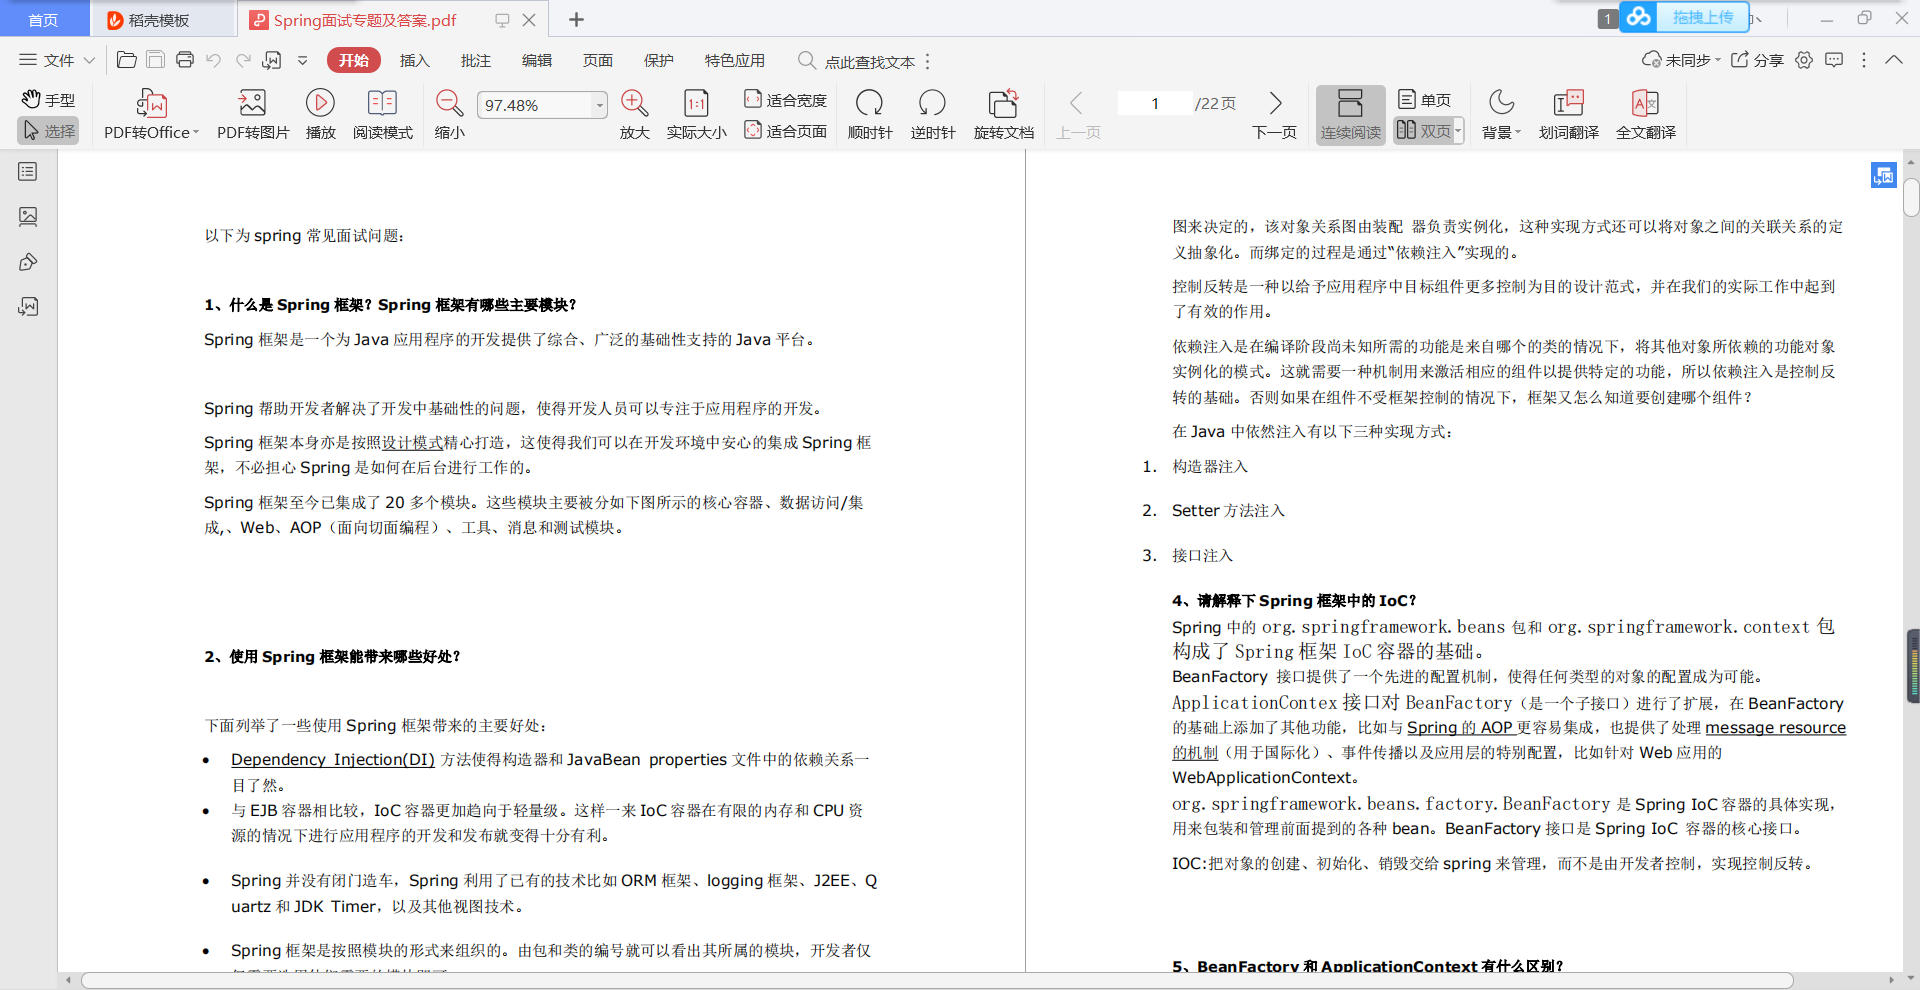Print the document
The image size is (1920, 990).
point(184,60)
